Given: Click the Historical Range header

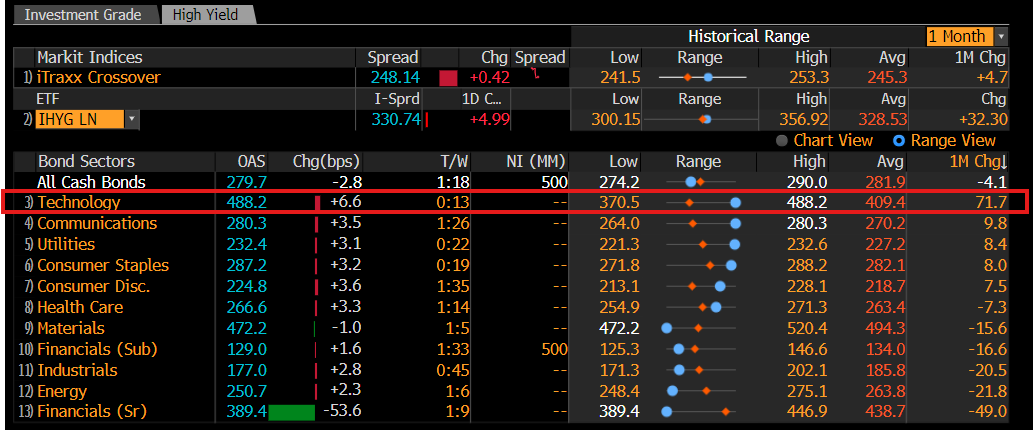Looking at the screenshot, I should [x=749, y=36].
